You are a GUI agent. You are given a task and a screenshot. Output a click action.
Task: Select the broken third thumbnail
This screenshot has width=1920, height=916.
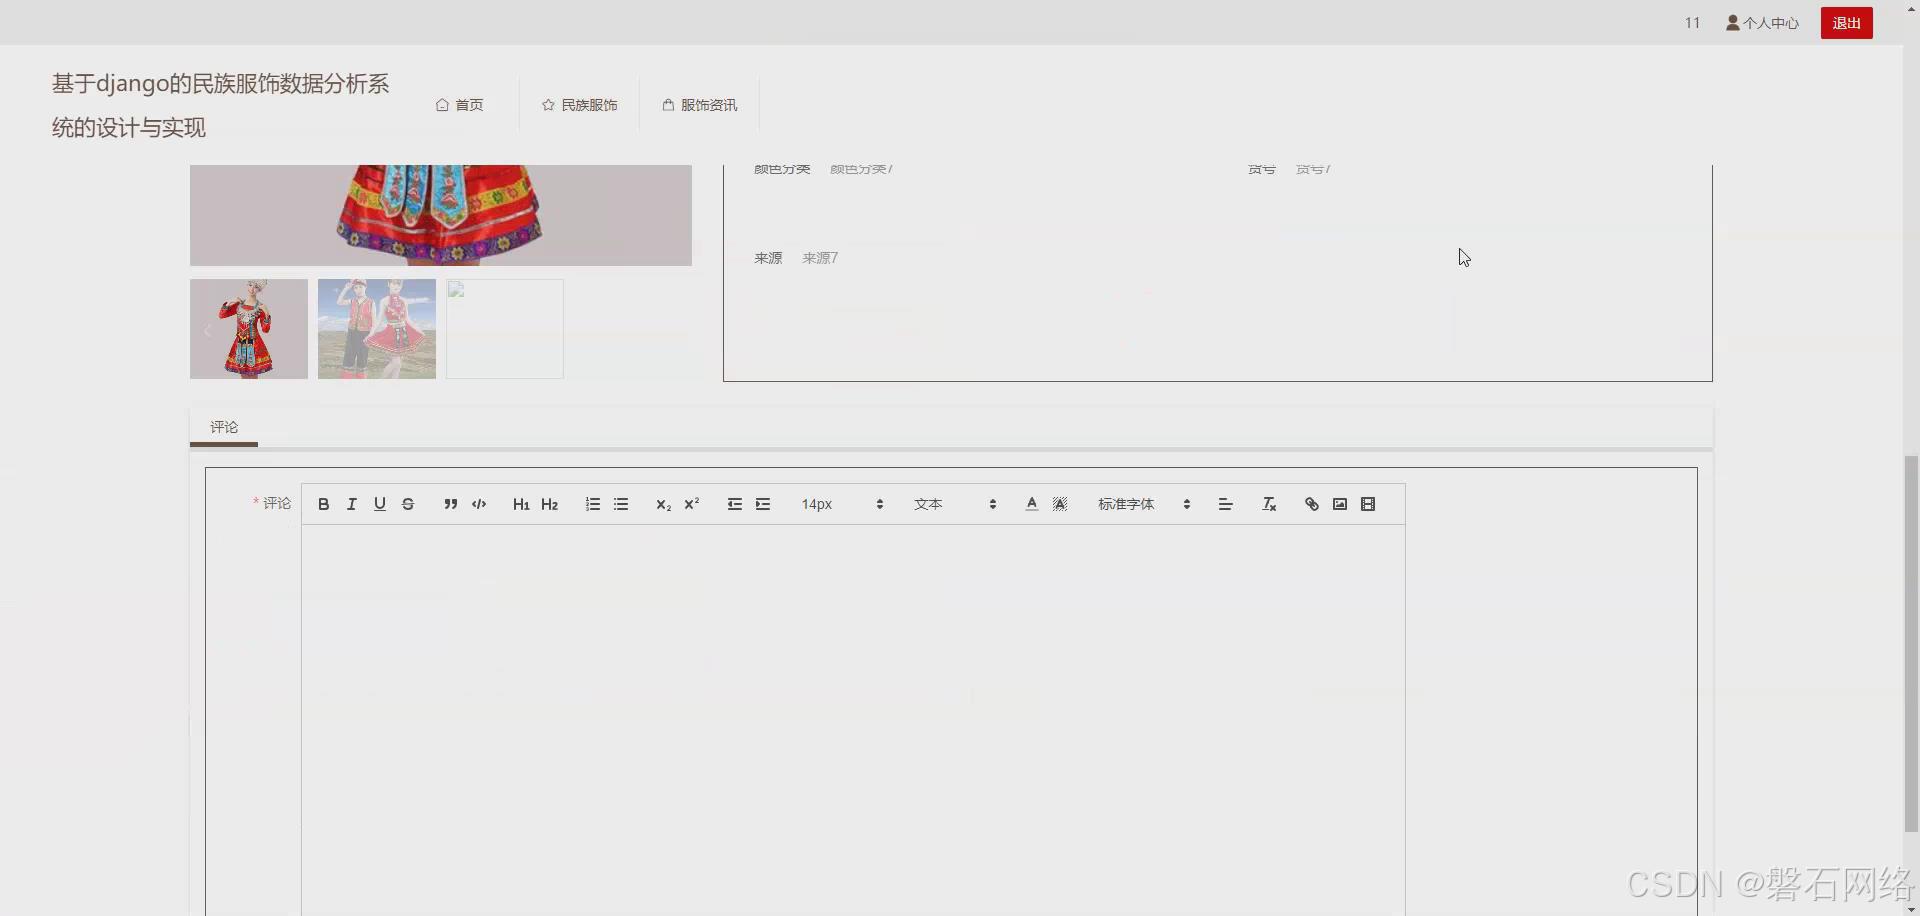505,329
